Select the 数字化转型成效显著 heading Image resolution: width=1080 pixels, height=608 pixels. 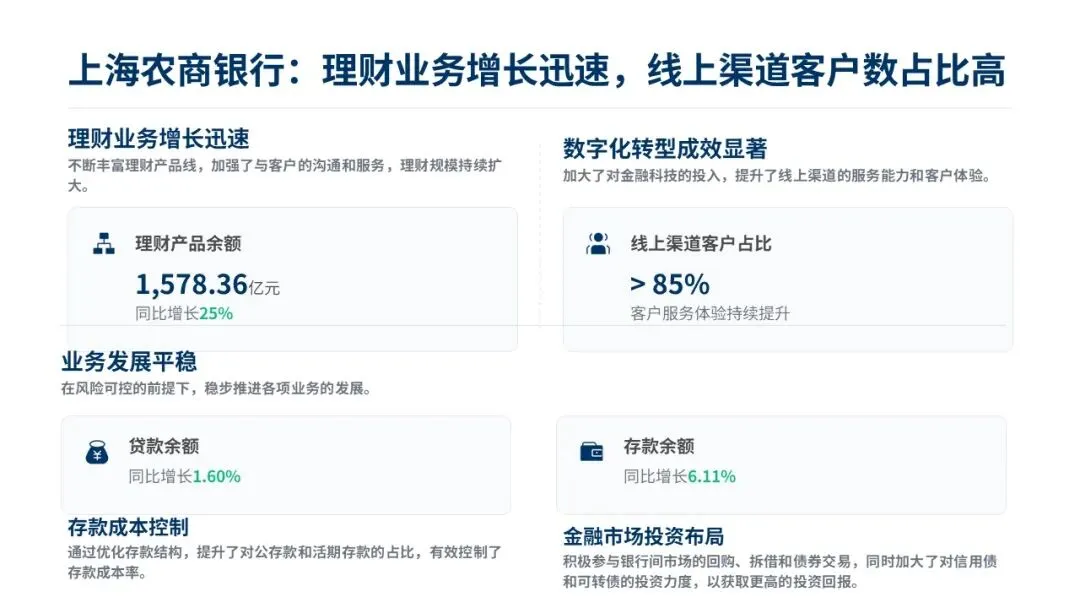(665, 149)
